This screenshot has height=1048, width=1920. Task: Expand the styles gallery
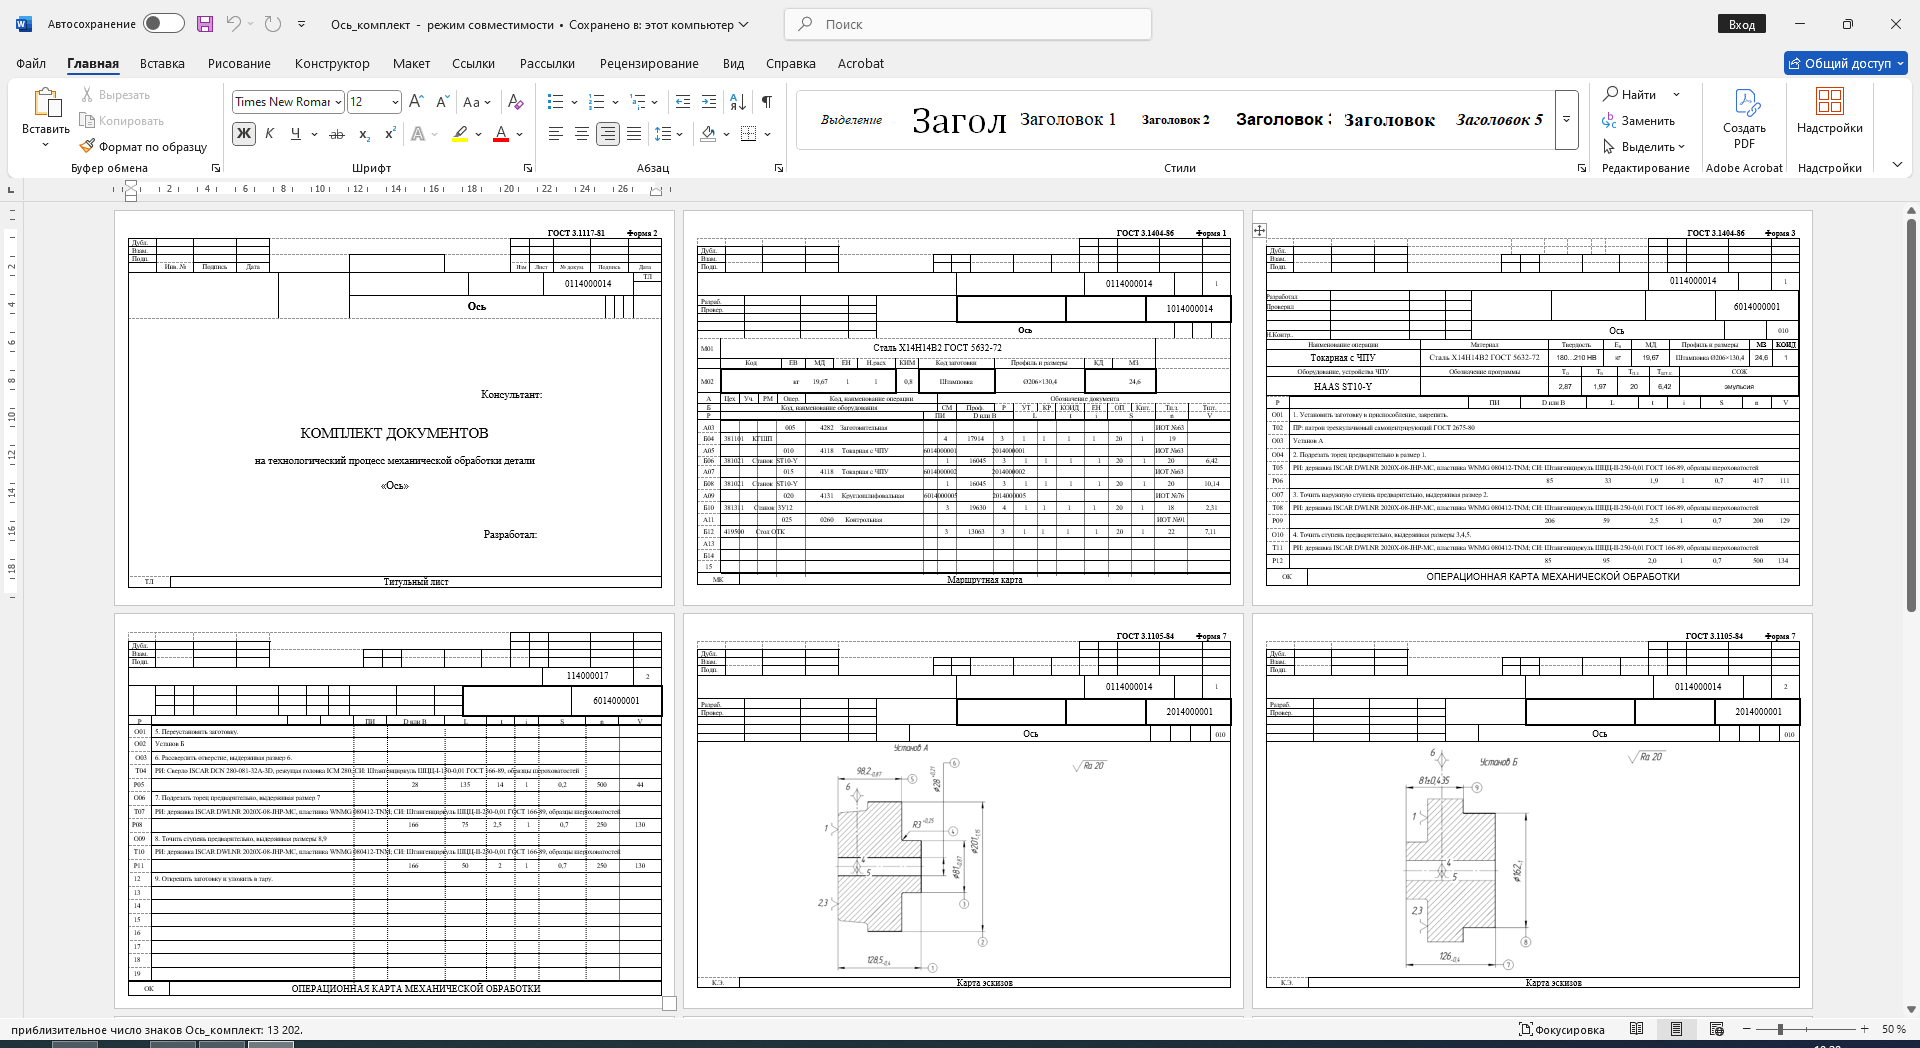point(1567,120)
